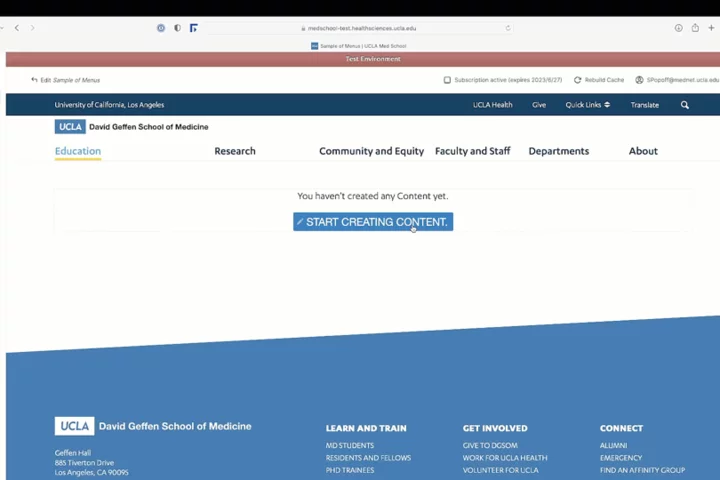720x480 pixels.
Task: Click the user account avatar icon
Action: pyautogui.click(x=639, y=80)
